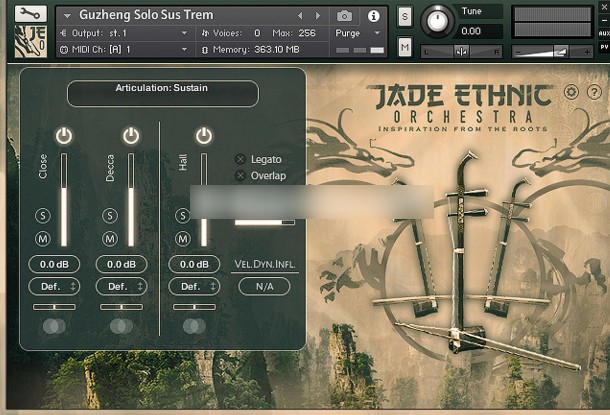
Task: Open the Articulation: Sustain selector
Action: [x=163, y=93]
